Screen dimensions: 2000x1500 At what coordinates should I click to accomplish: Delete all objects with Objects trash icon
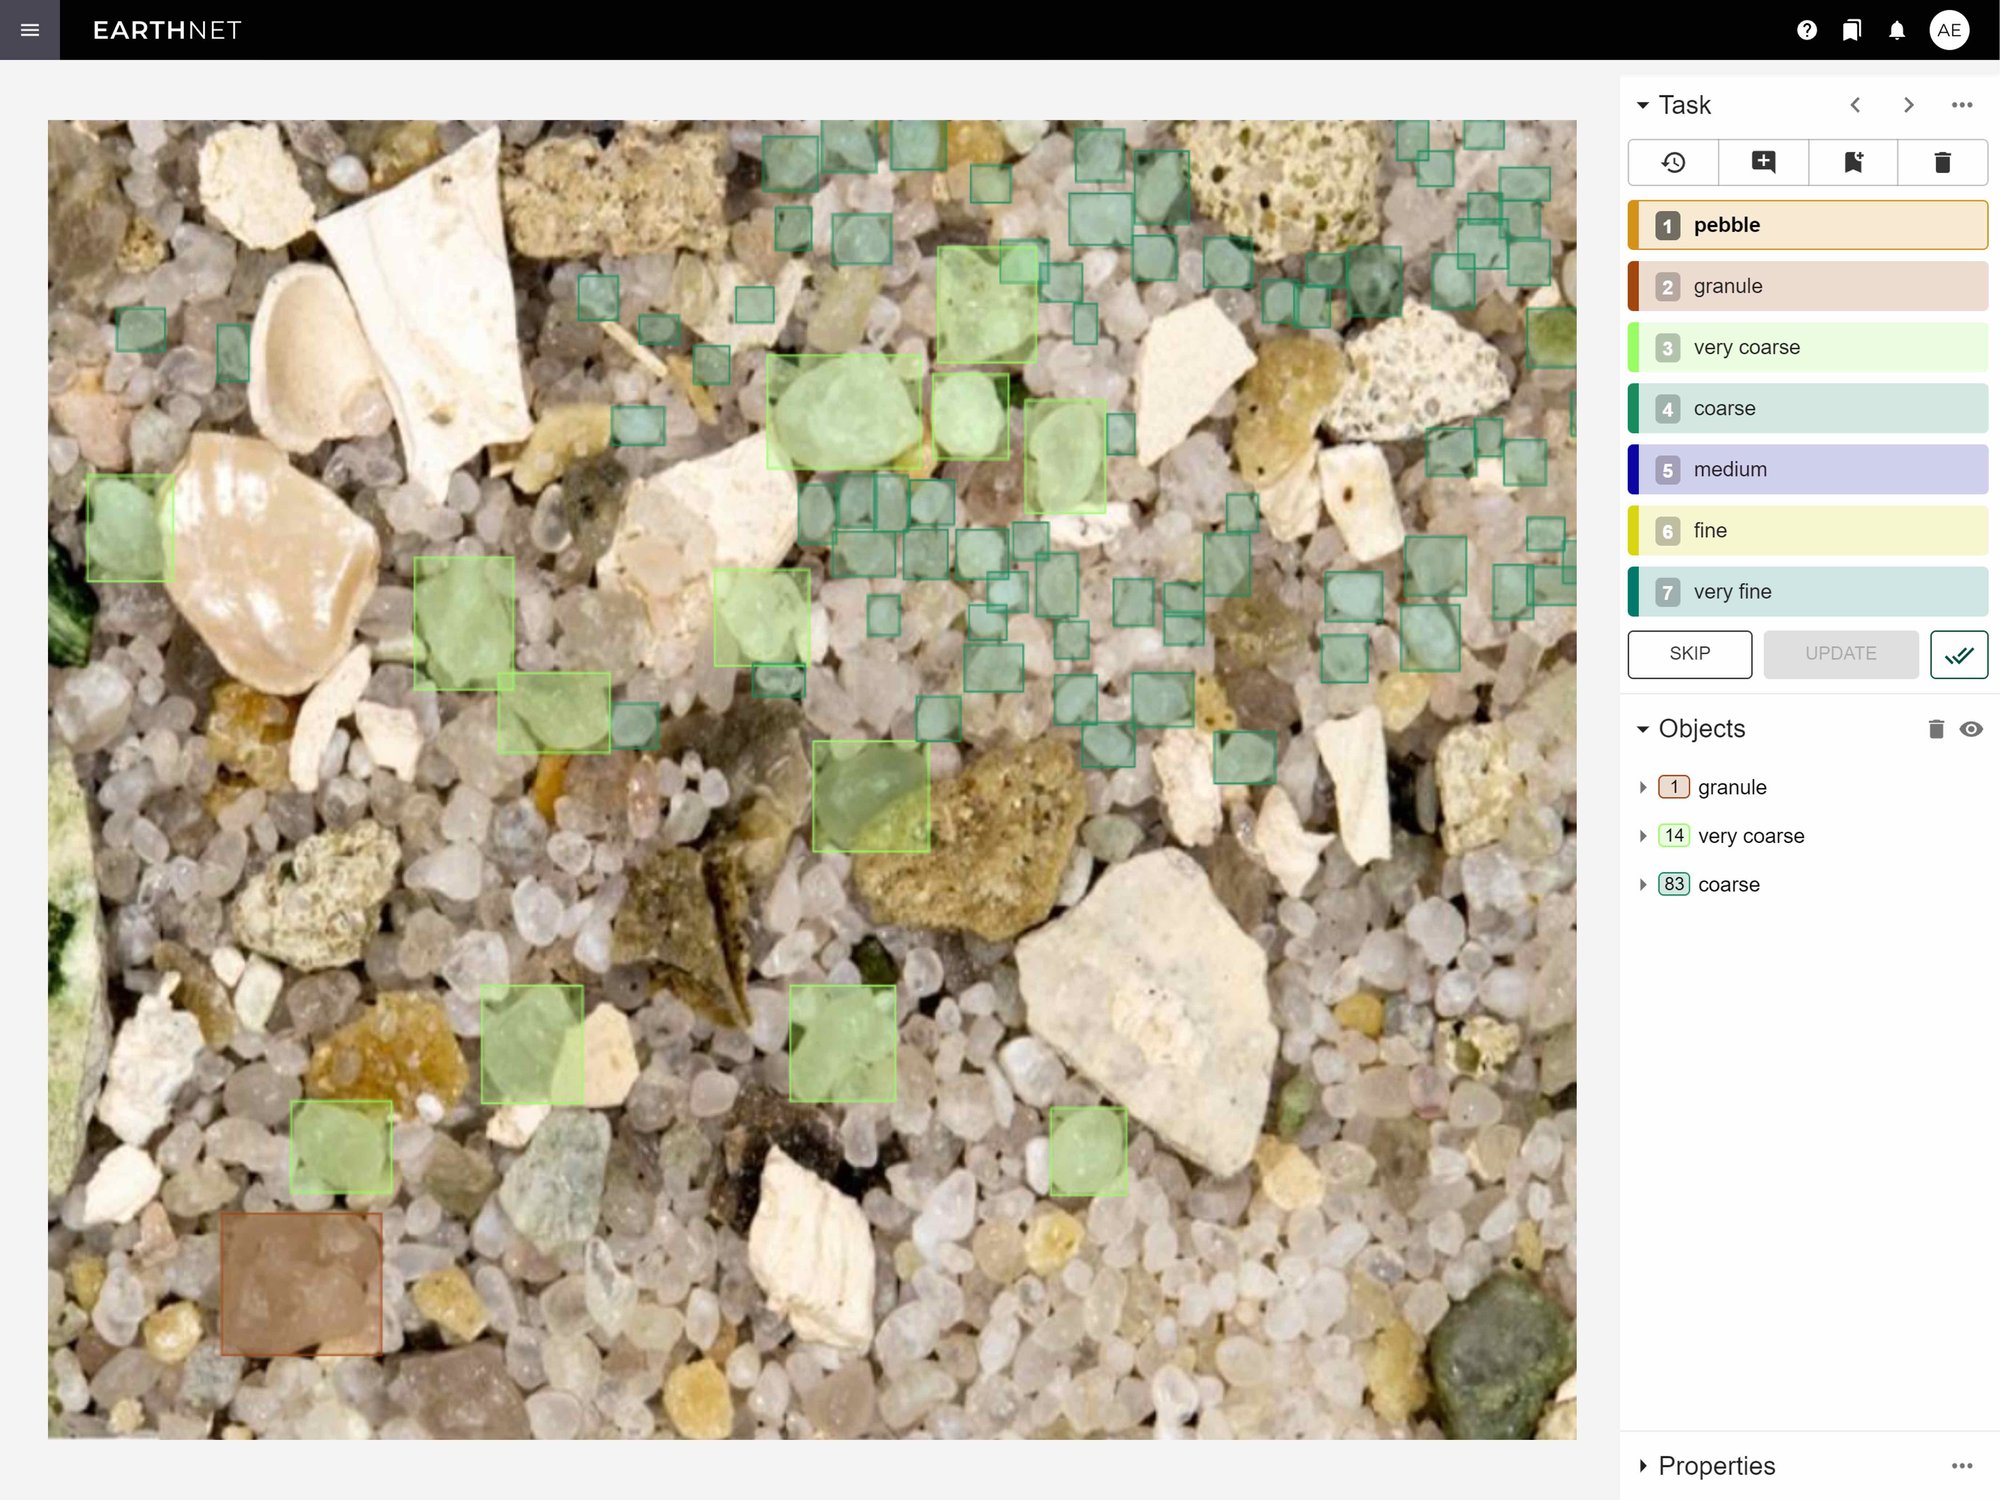click(1936, 729)
